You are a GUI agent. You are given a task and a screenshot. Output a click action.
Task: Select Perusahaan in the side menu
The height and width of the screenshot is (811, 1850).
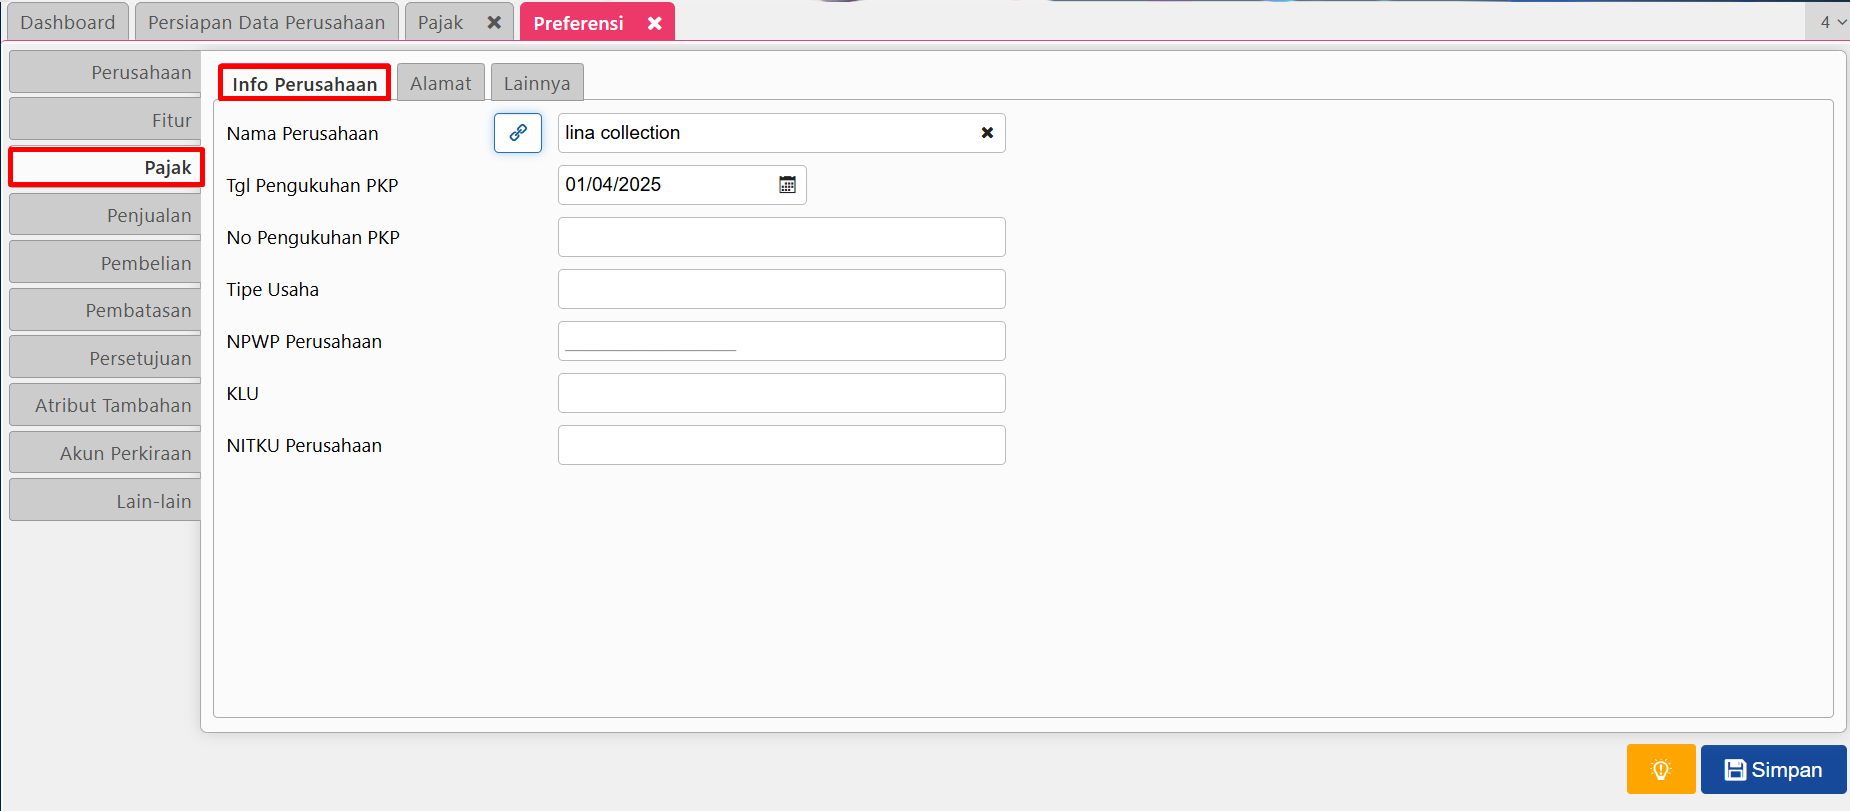tap(106, 73)
